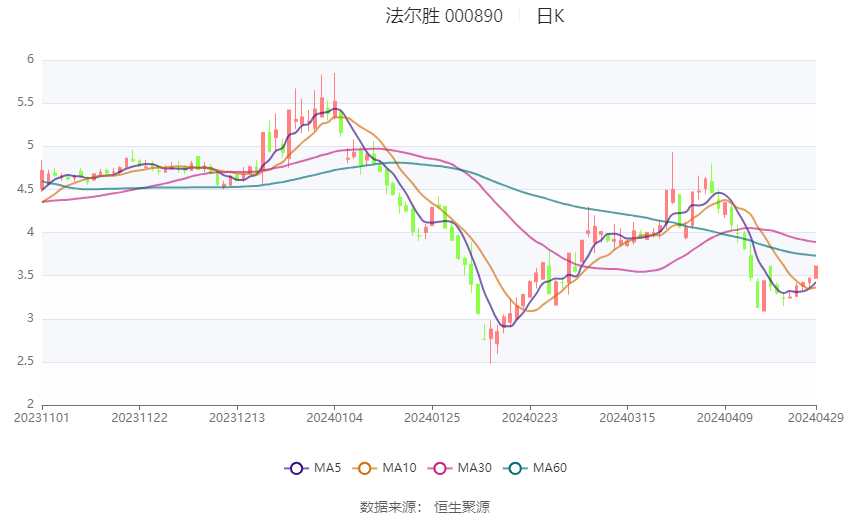Select the x-axis date label 20231213
The image size is (850, 517).
[x=237, y=418]
